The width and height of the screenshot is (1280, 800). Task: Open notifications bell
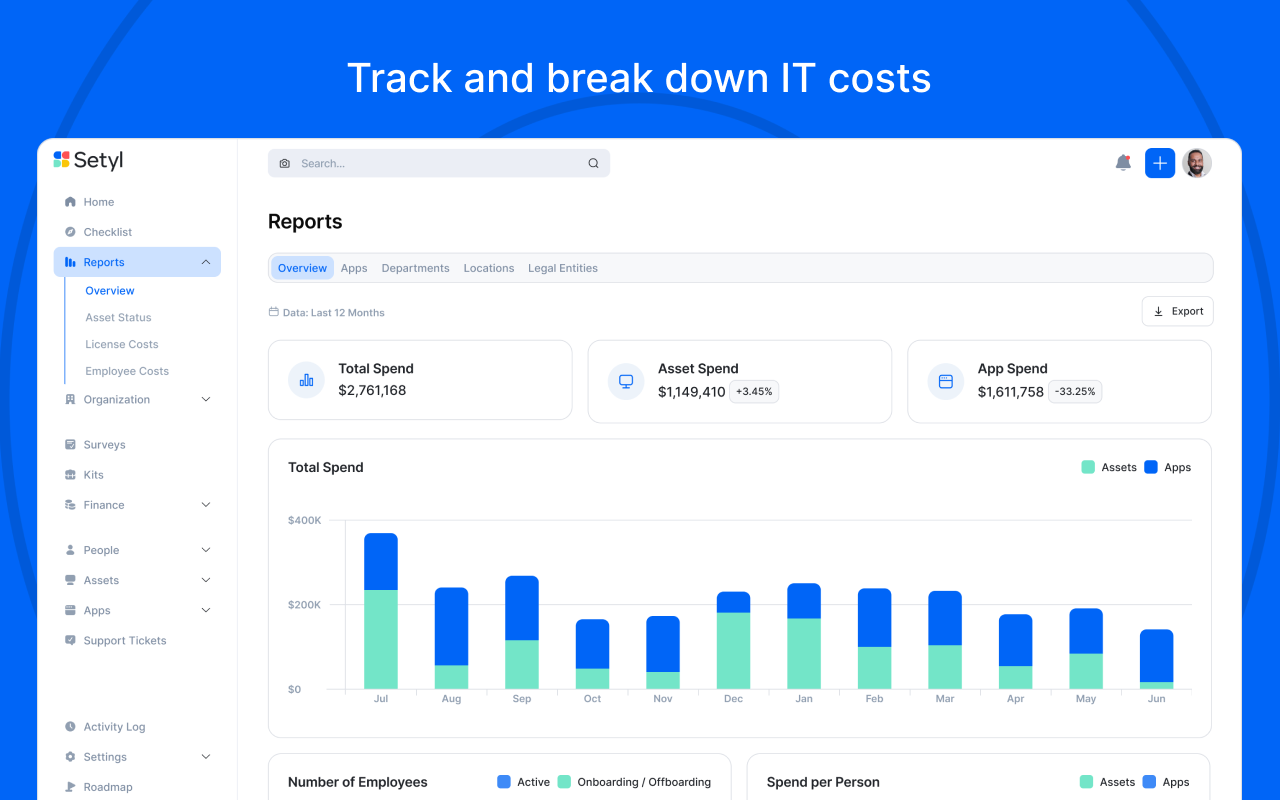click(x=1123, y=163)
